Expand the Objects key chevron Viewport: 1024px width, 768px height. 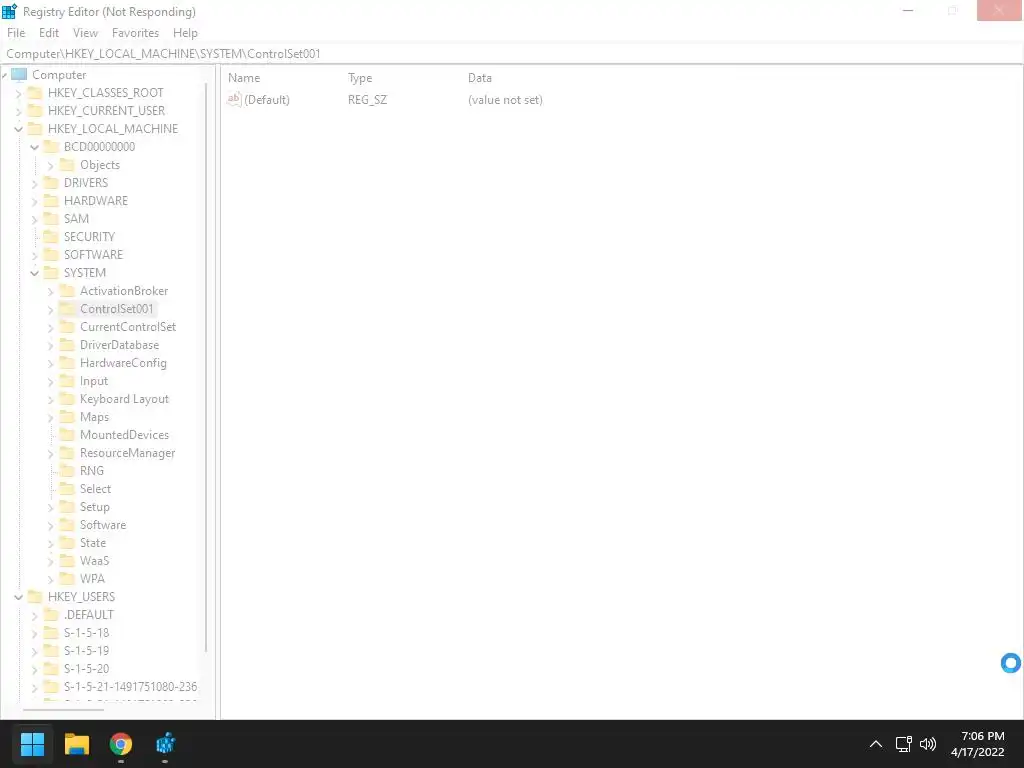[x=51, y=166]
